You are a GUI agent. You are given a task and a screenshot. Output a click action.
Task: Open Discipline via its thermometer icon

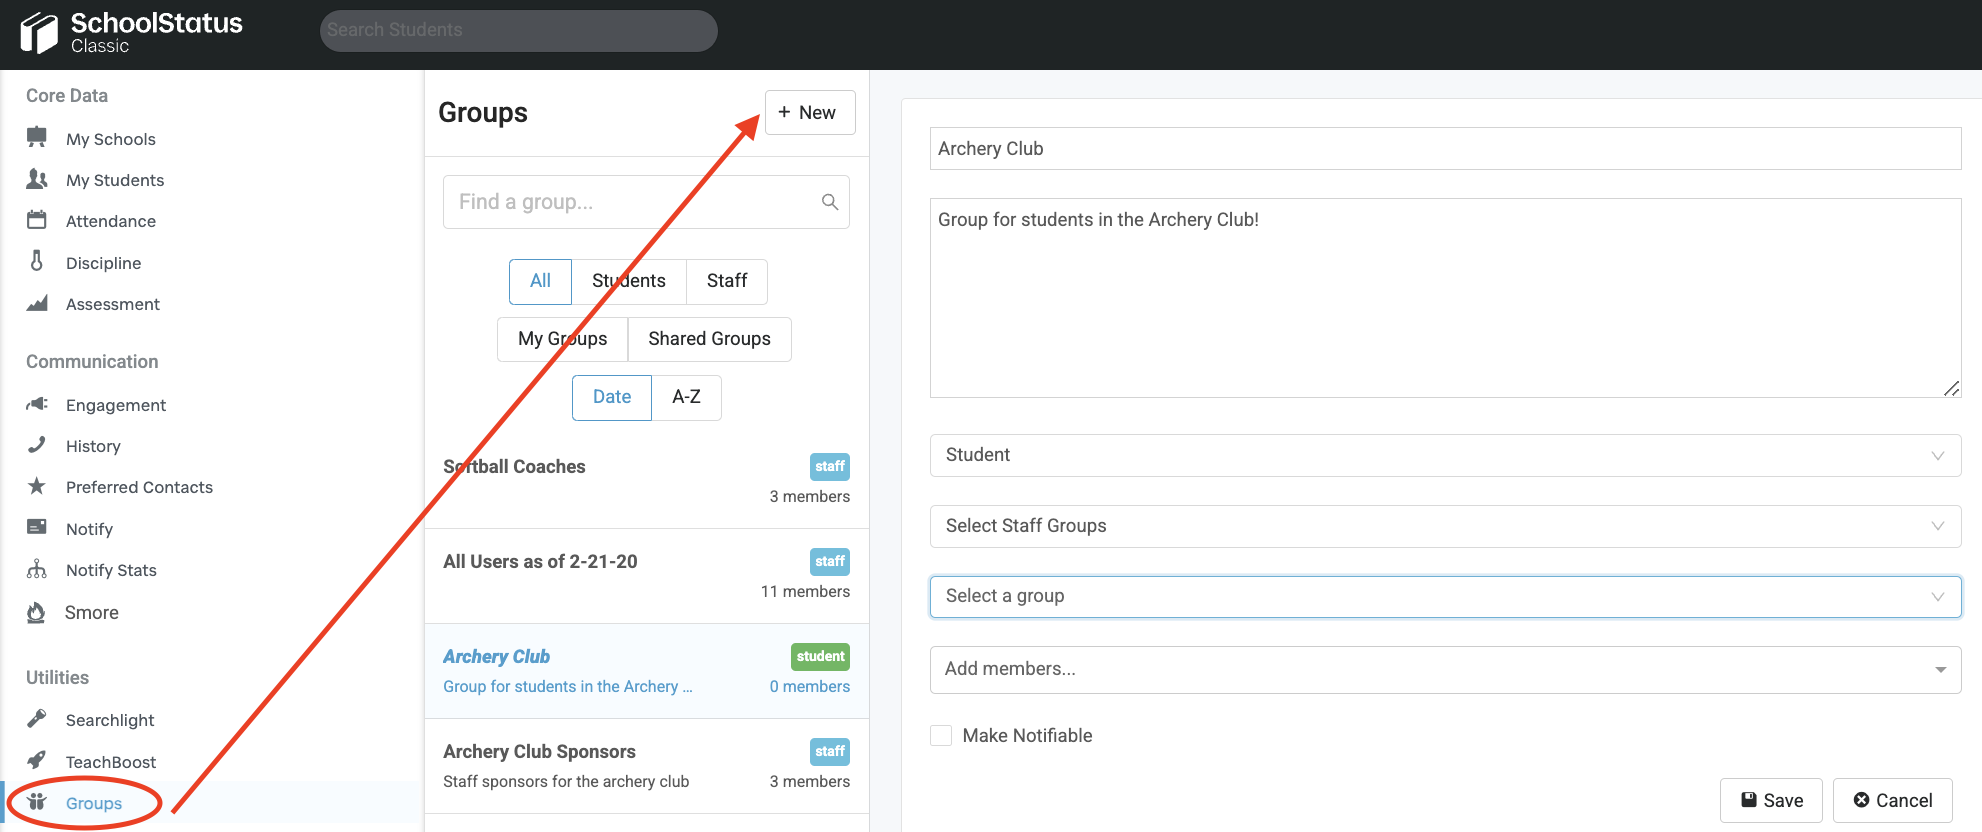[37, 261]
